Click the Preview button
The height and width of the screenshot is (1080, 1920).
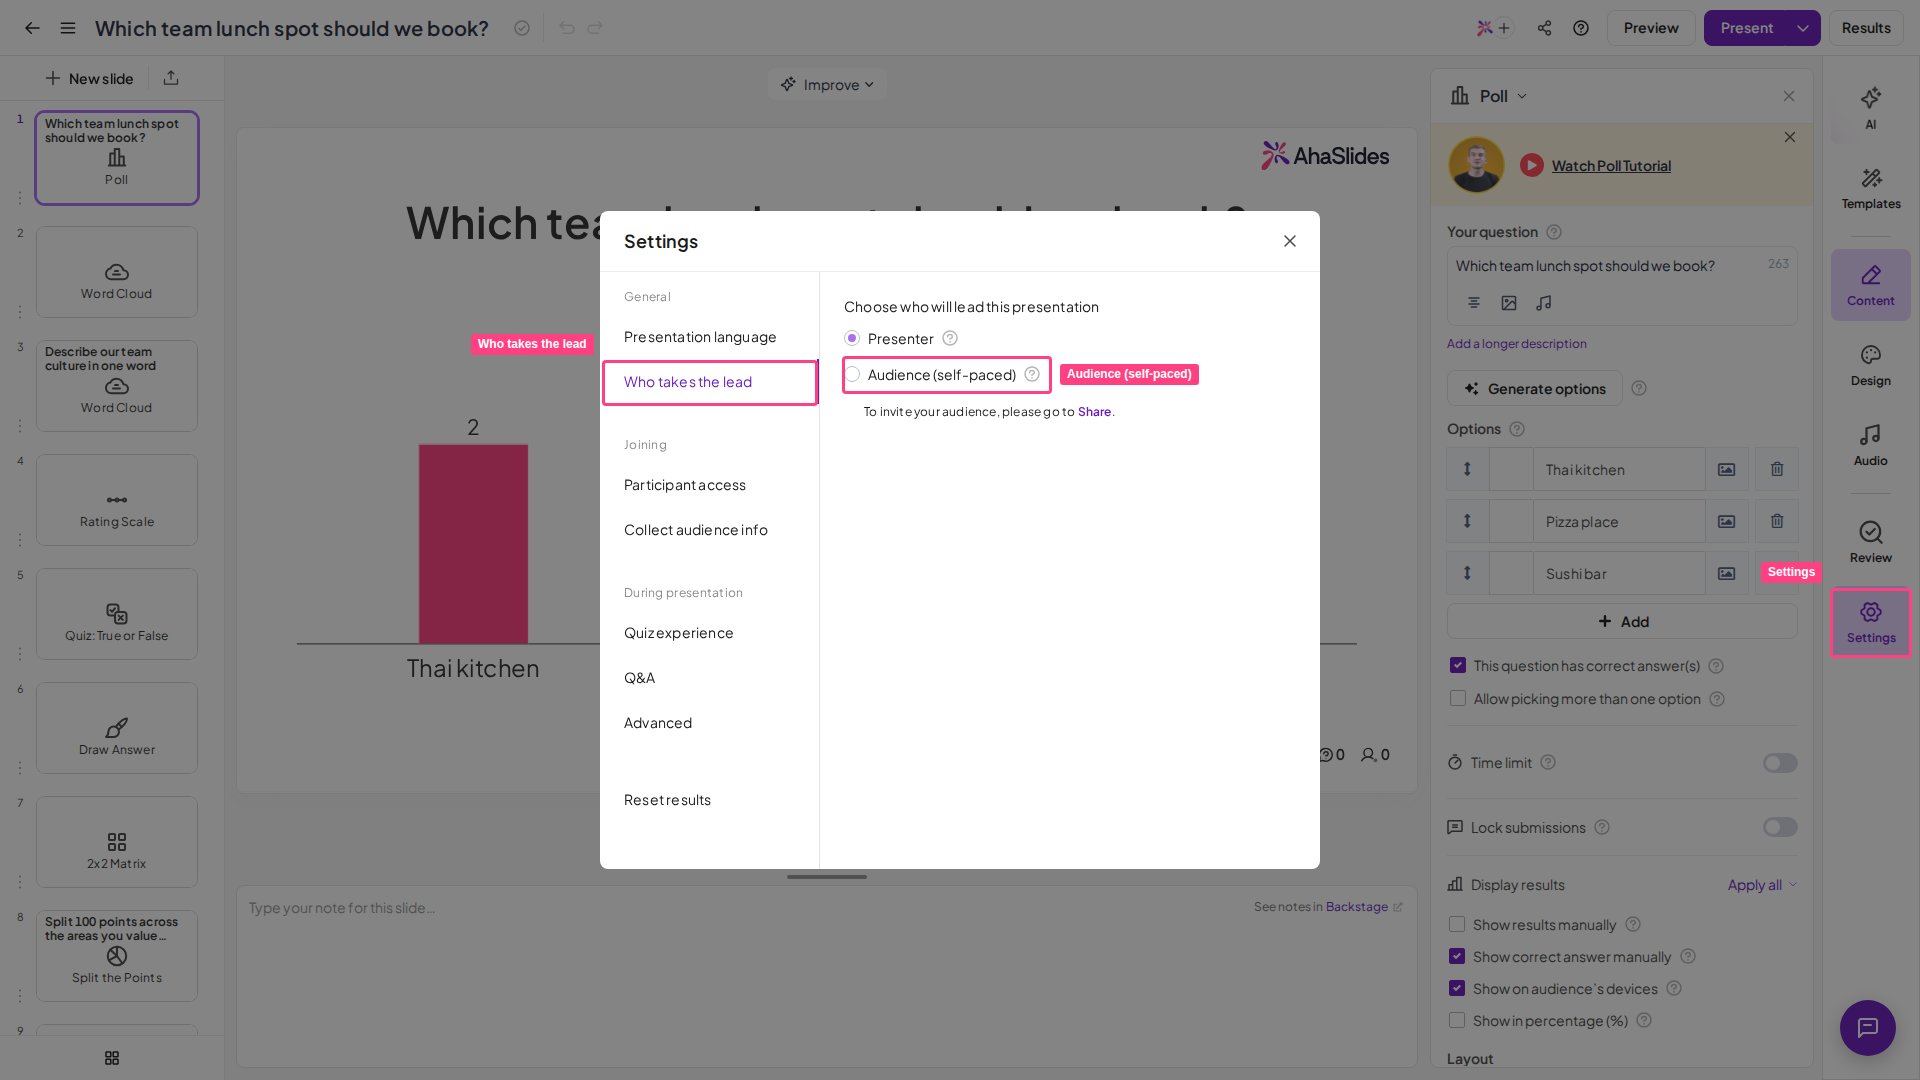click(x=1650, y=28)
